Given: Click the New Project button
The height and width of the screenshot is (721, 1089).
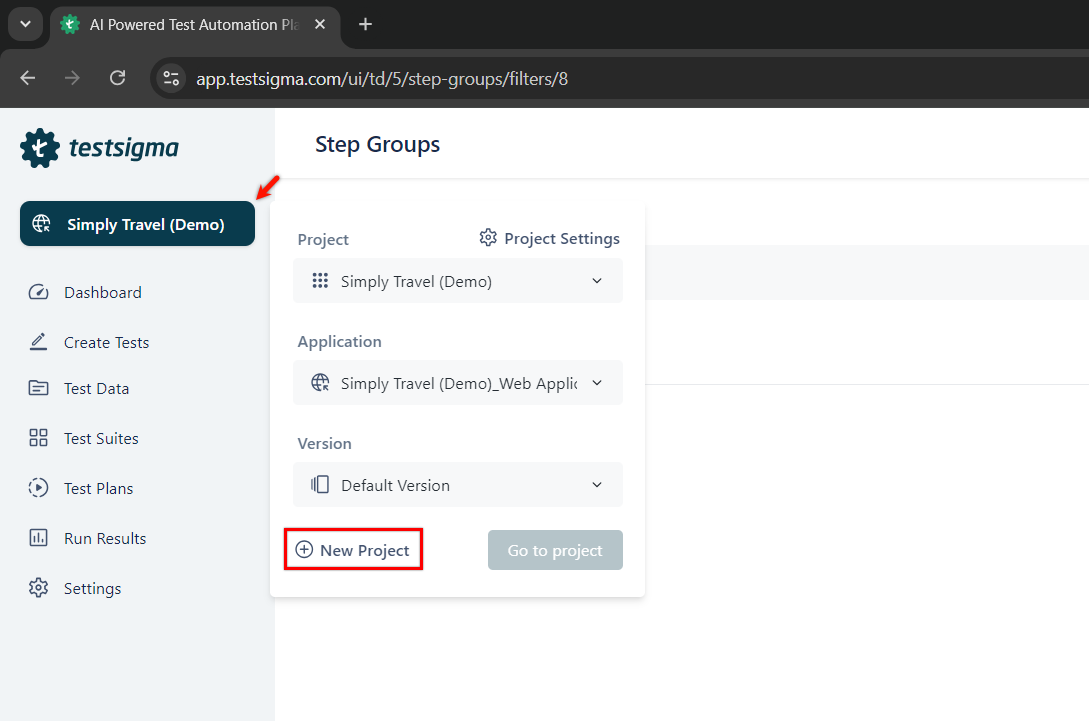Looking at the screenshot, I should click(x=354, y=549).
